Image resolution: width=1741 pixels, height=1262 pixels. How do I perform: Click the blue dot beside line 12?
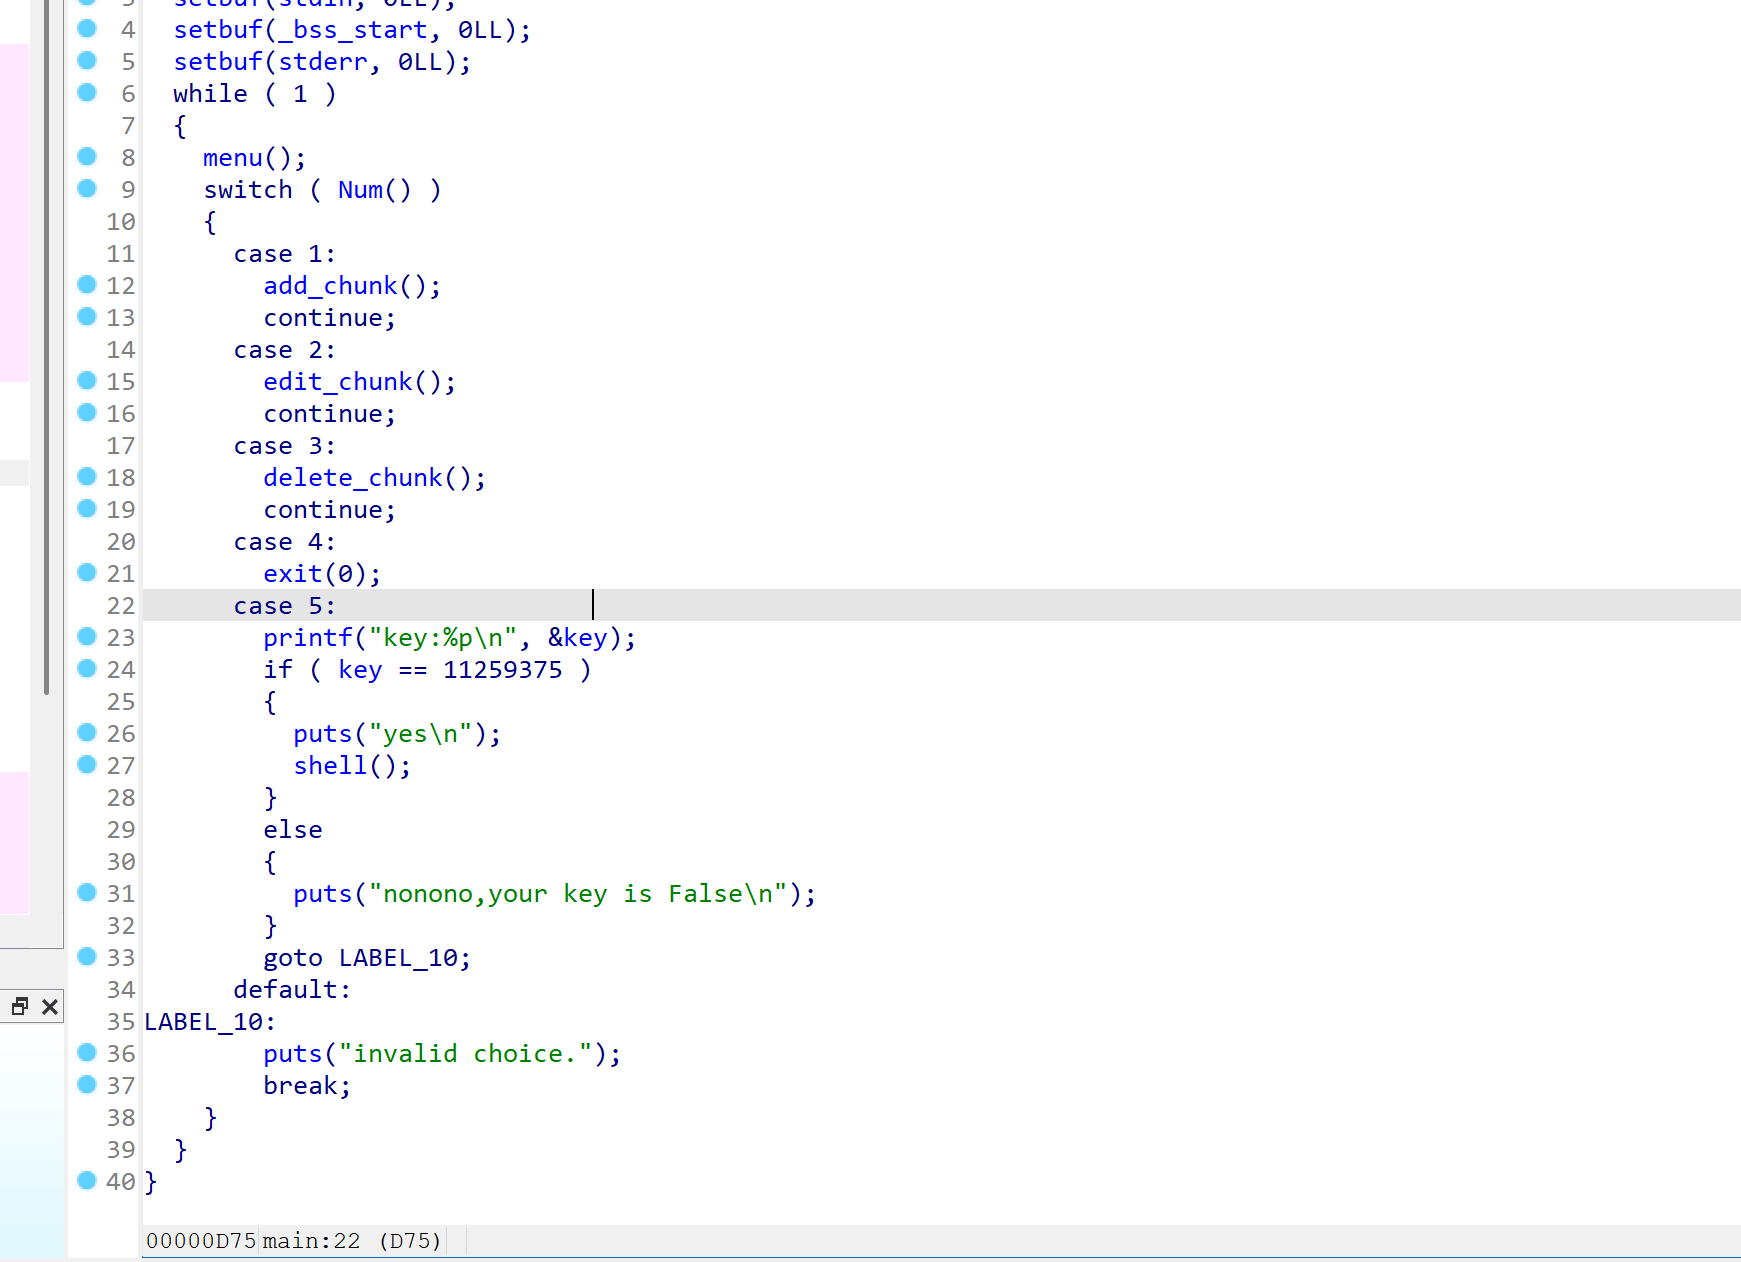tap(87, 285)
